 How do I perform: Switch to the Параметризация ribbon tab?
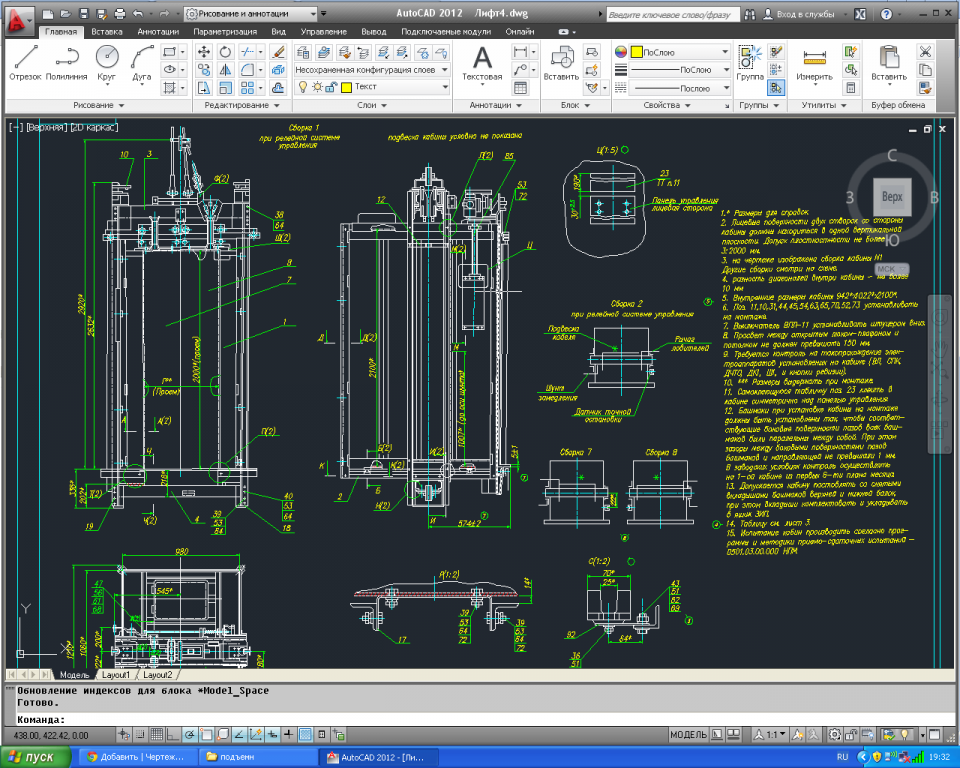[225, 32]
